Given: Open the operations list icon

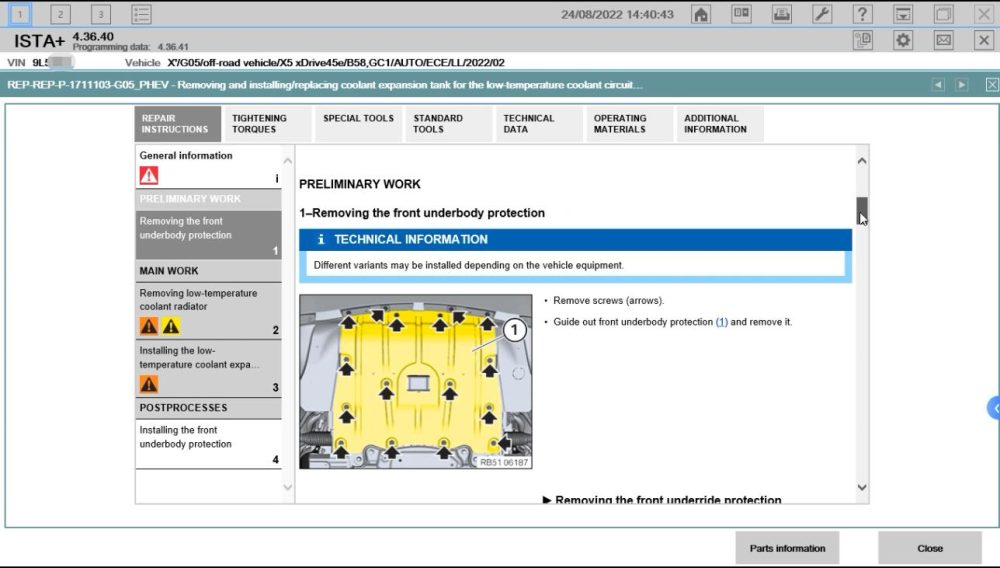Looking at the screenshot, I should coord(141,14).
